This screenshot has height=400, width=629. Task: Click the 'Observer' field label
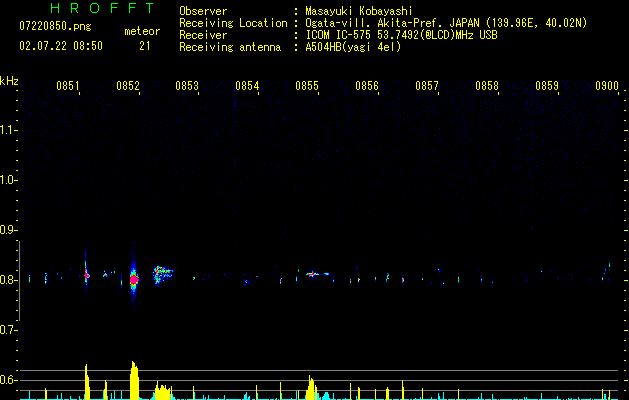(x=203, y=11)
